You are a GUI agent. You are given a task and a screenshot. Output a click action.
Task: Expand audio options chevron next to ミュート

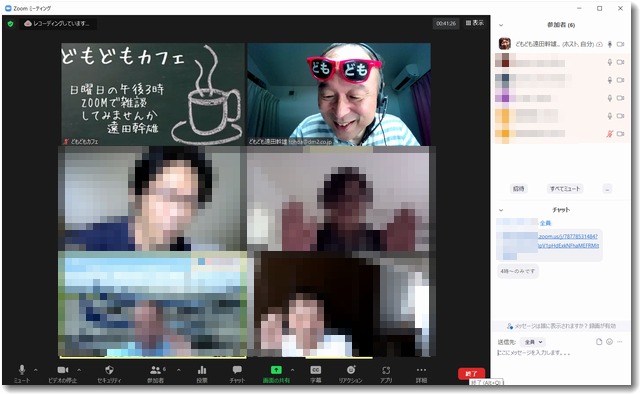[x=36, y=370]
